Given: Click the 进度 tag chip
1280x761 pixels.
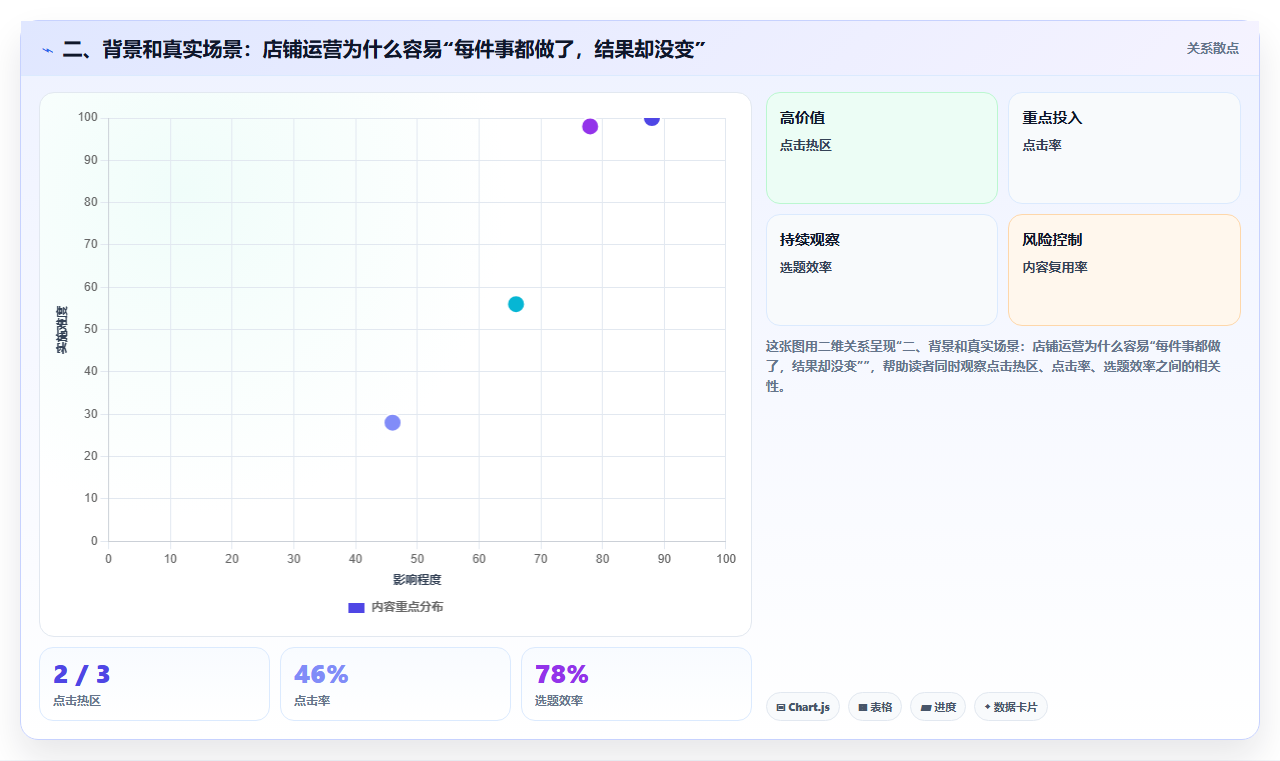Looking at the screenshot, I should point(938,707).
